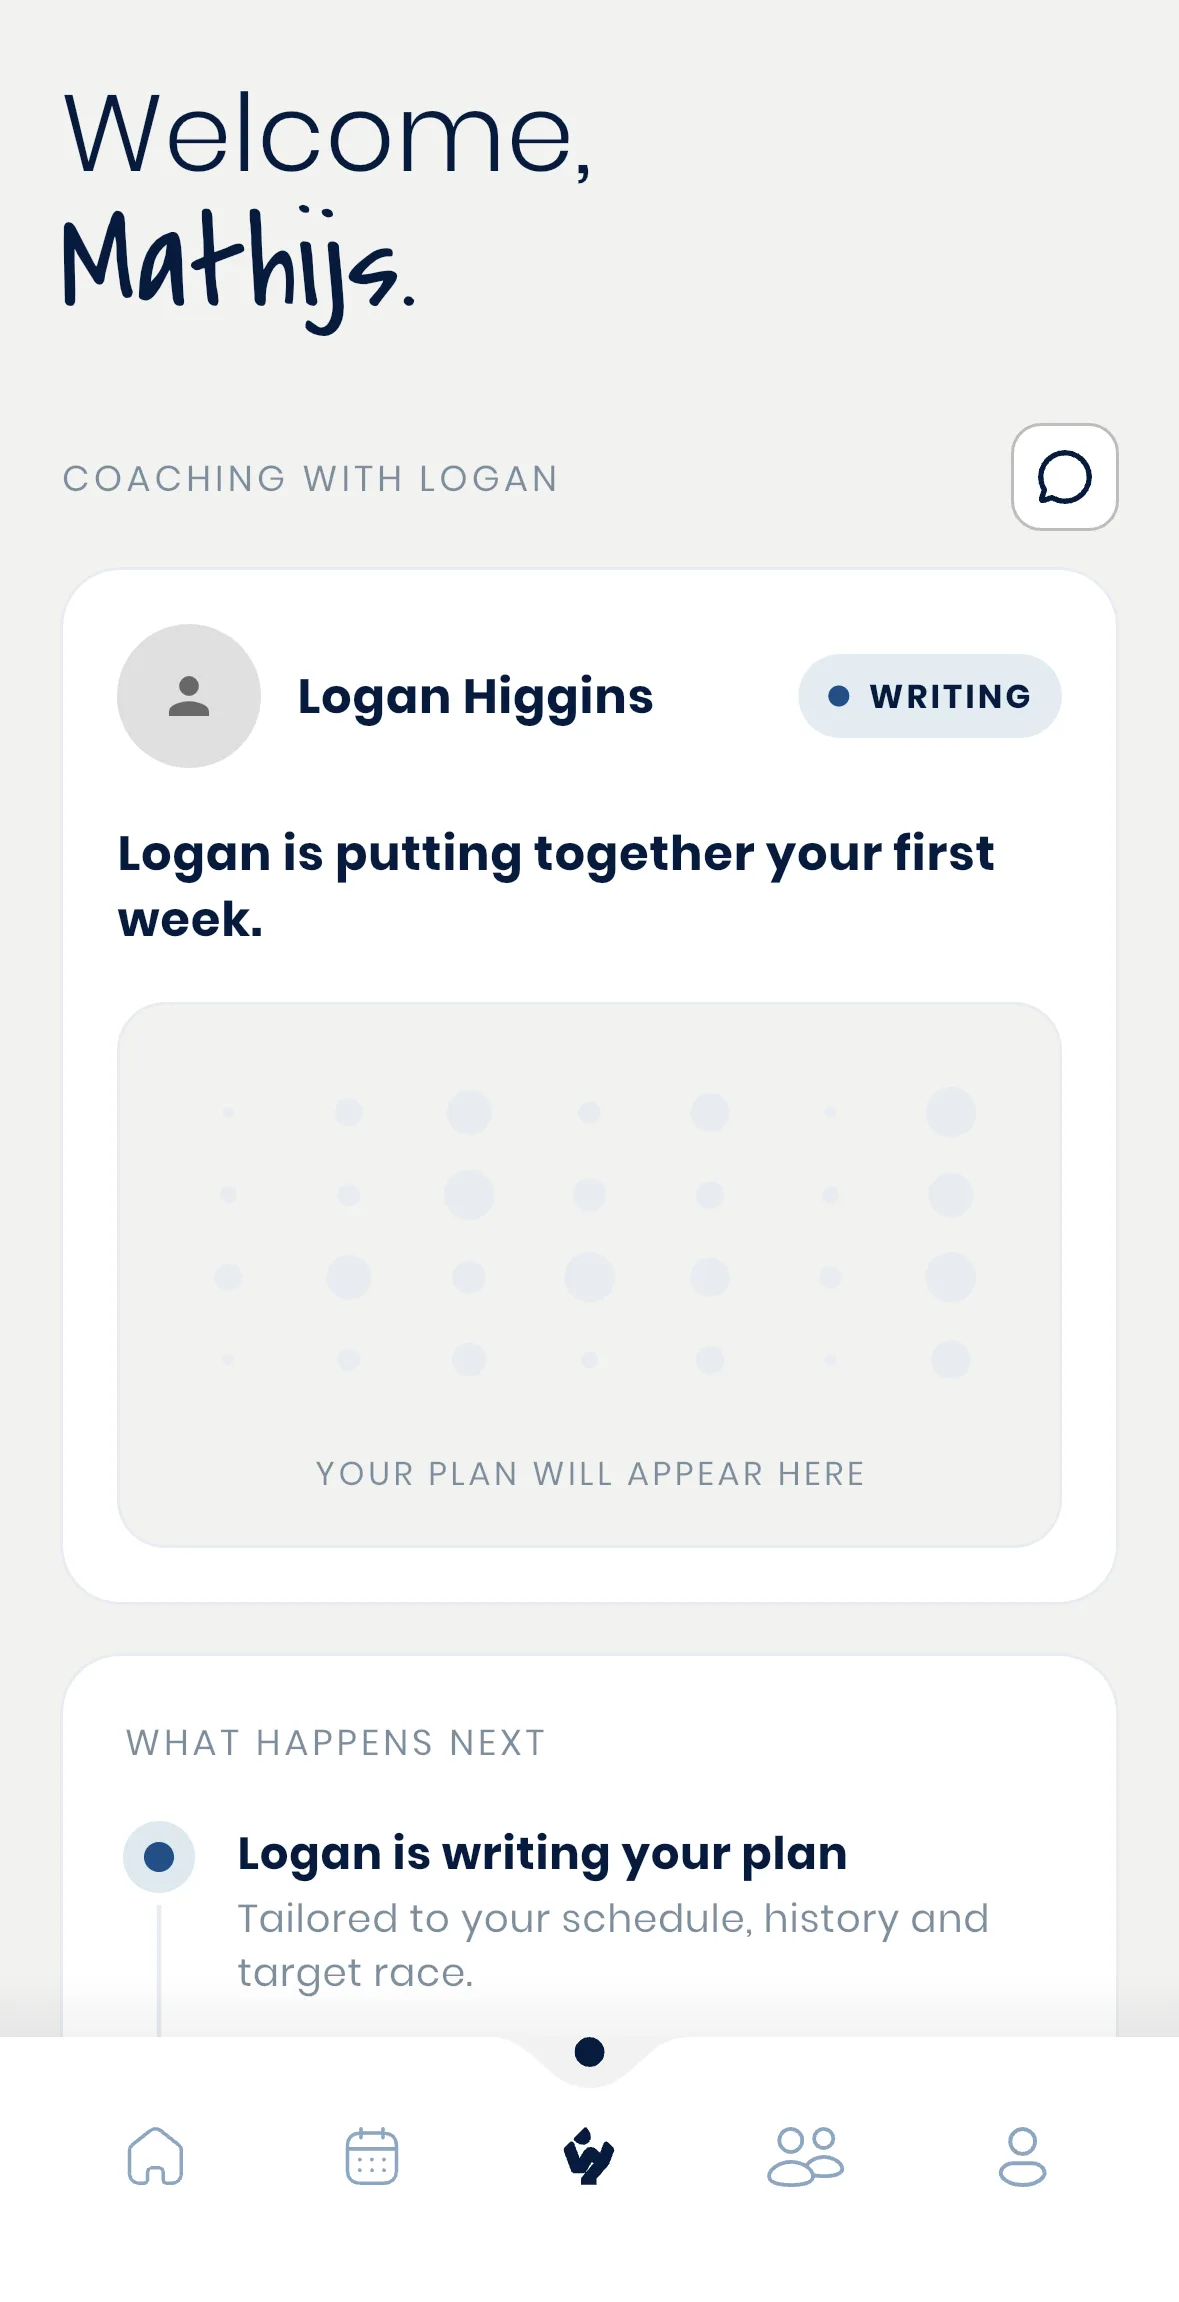Select the blue step indicator dot
Screen dimensions: 1179x2302
coord(159,1857)
